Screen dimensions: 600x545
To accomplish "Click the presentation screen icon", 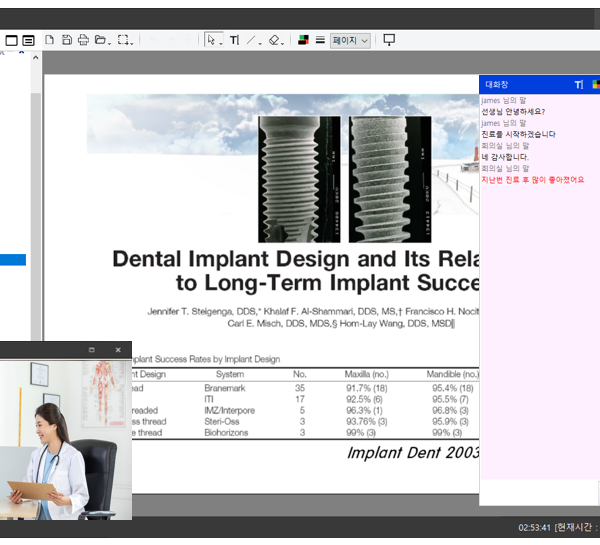I will click(389, 40).
